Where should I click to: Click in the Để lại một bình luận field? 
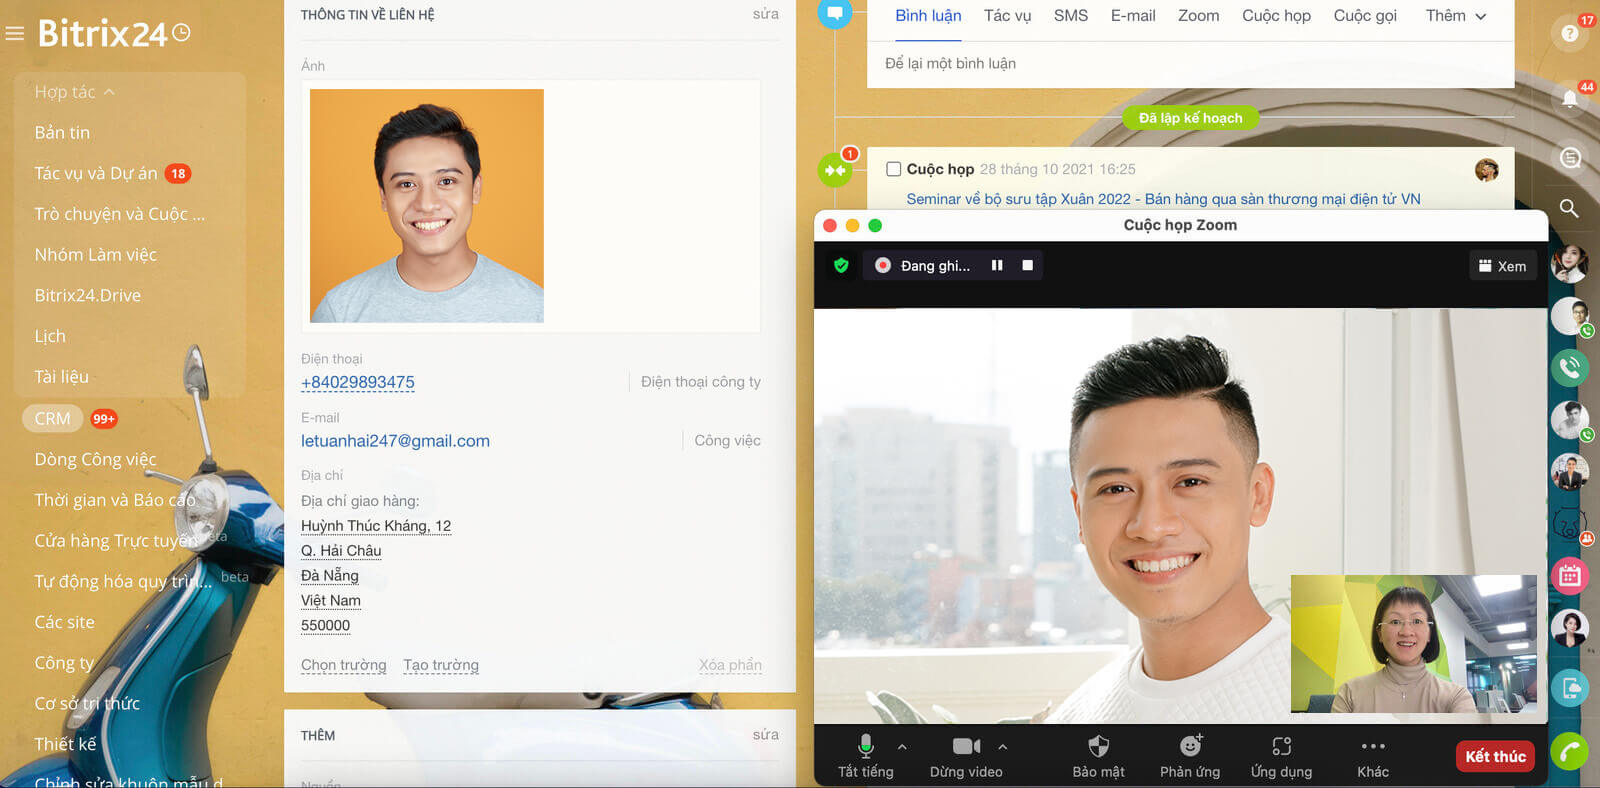pyautogui.click(x=1190, y=64)
